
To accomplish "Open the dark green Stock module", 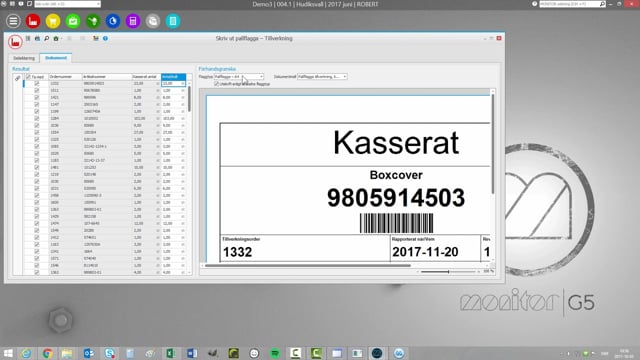I will click(x=93, y=21).
